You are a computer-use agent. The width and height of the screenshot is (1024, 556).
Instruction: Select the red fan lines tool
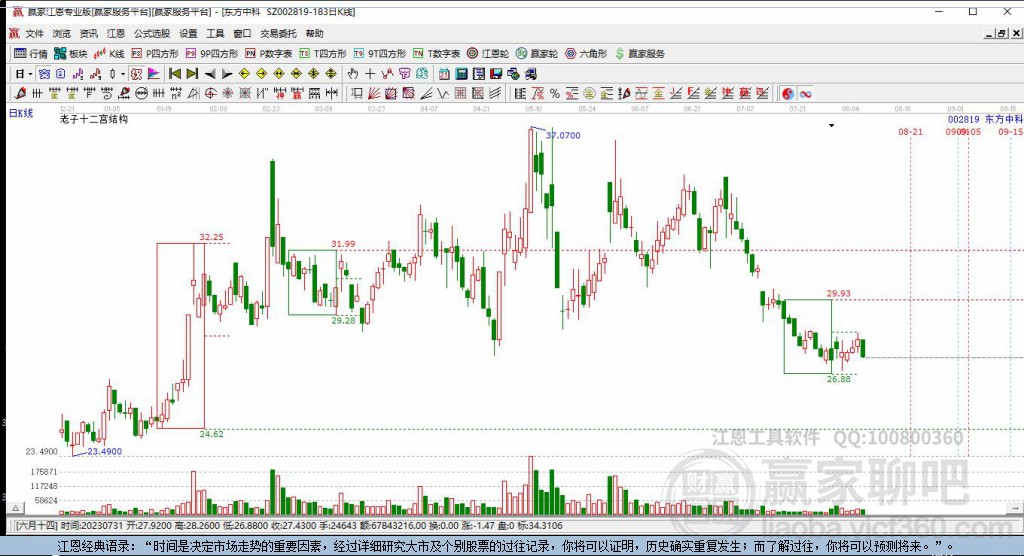(x=374, y=93)
